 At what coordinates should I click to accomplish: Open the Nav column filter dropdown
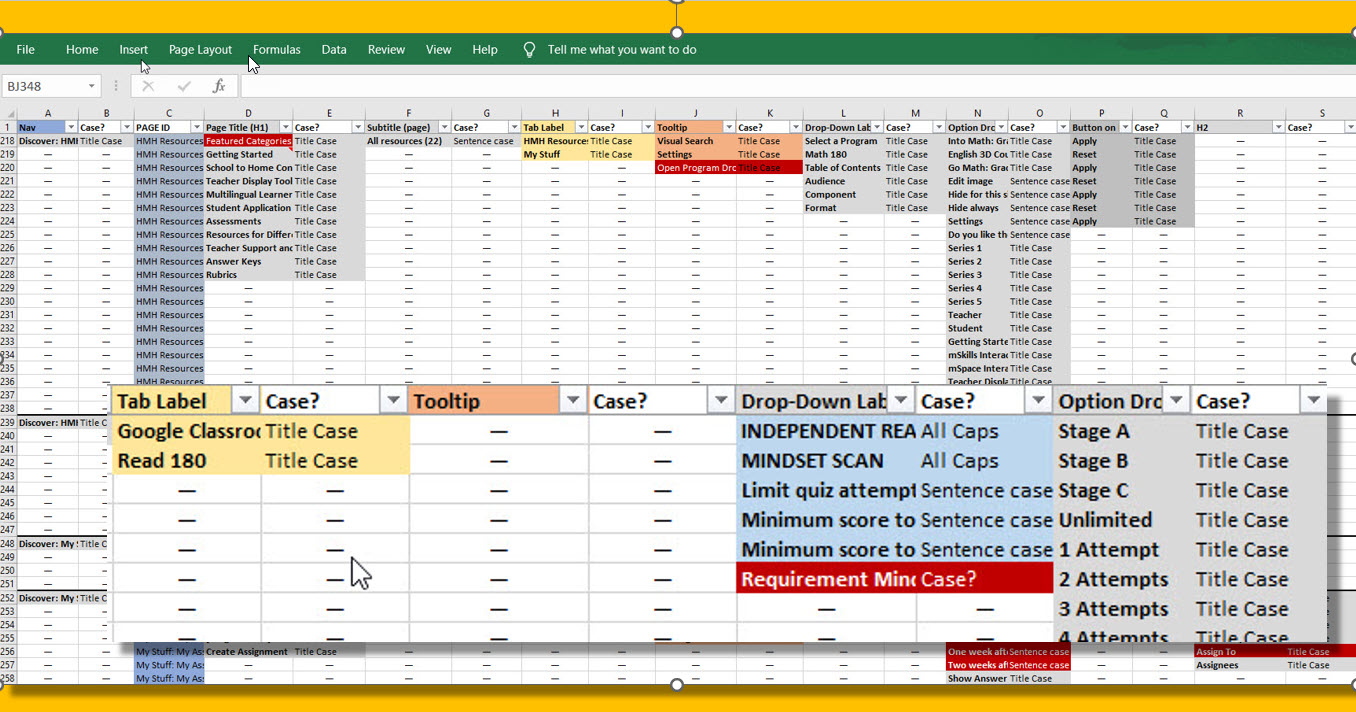point(71,128)
